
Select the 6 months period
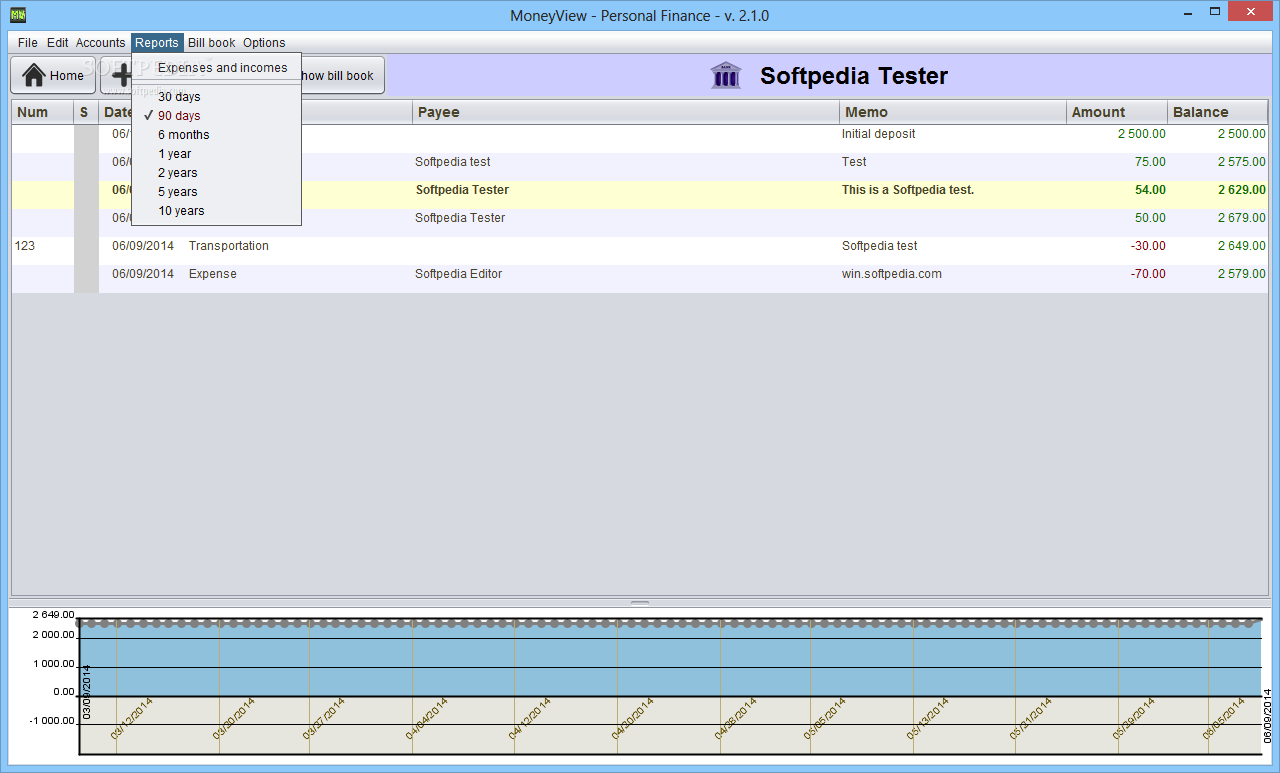point(217,135)
